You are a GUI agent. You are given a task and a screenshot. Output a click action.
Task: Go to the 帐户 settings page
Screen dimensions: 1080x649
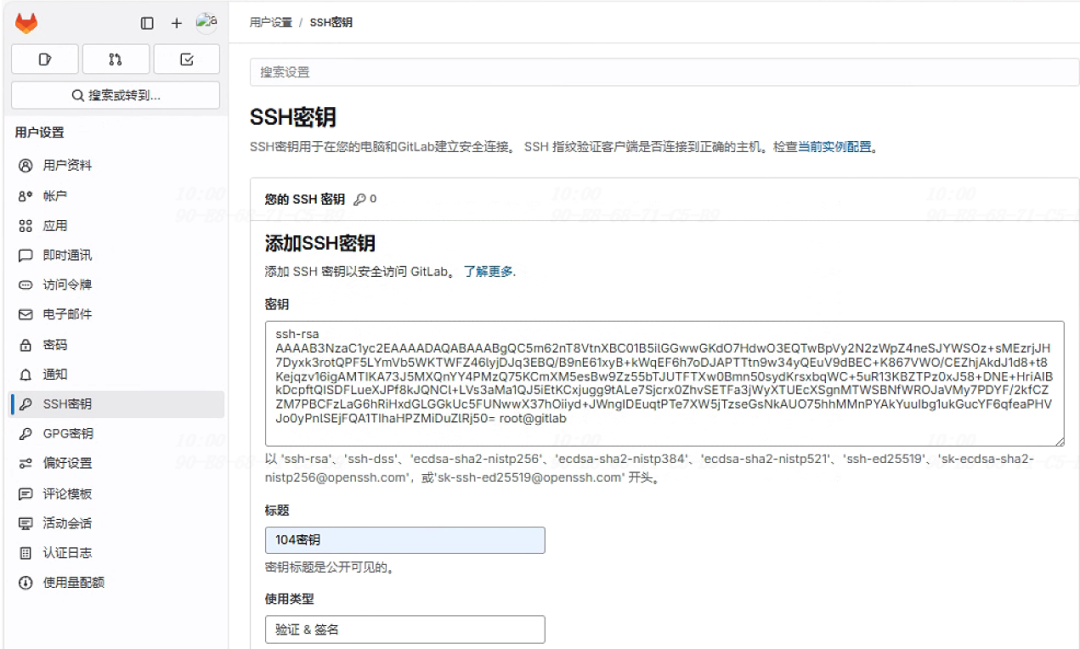(x=54, y=196)
